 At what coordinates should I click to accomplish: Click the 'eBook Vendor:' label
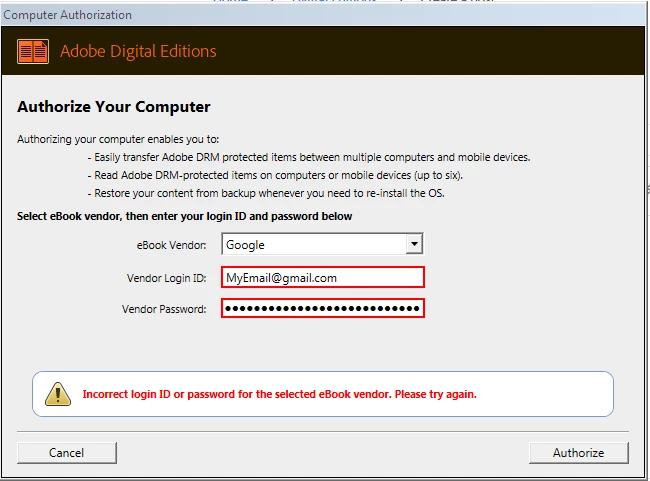click(172, 245)
